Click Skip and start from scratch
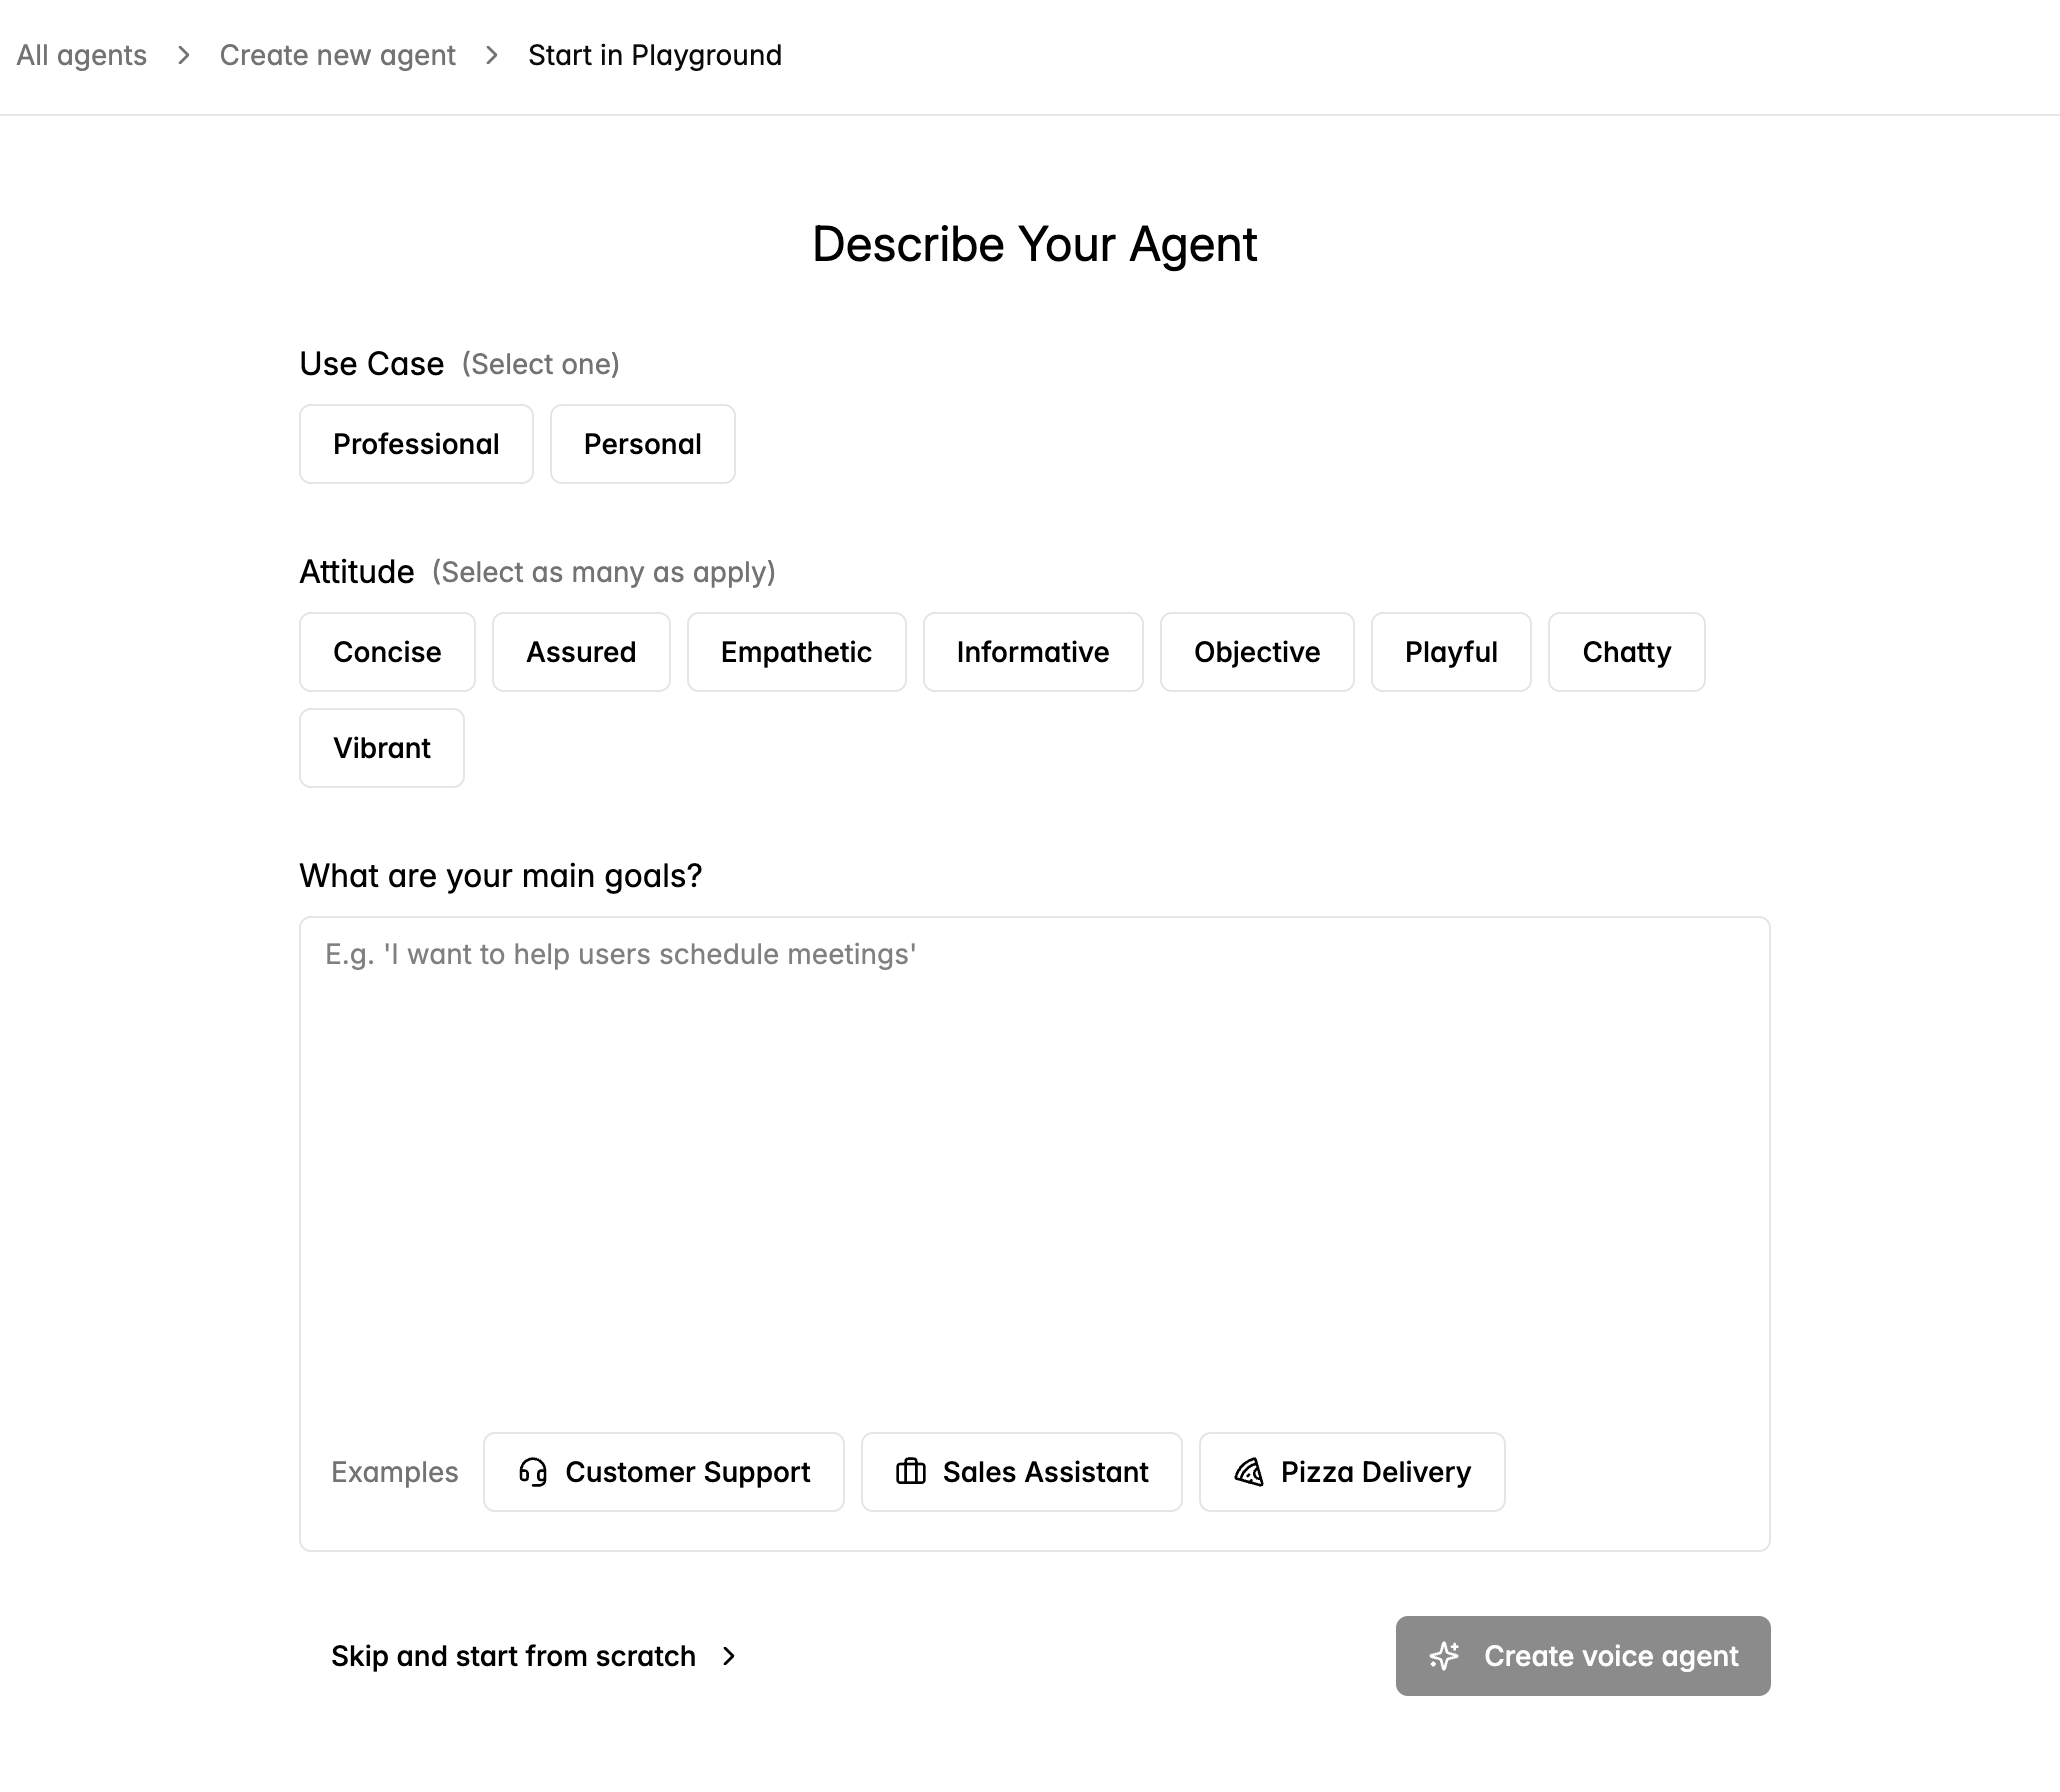 coord(513,1657)
